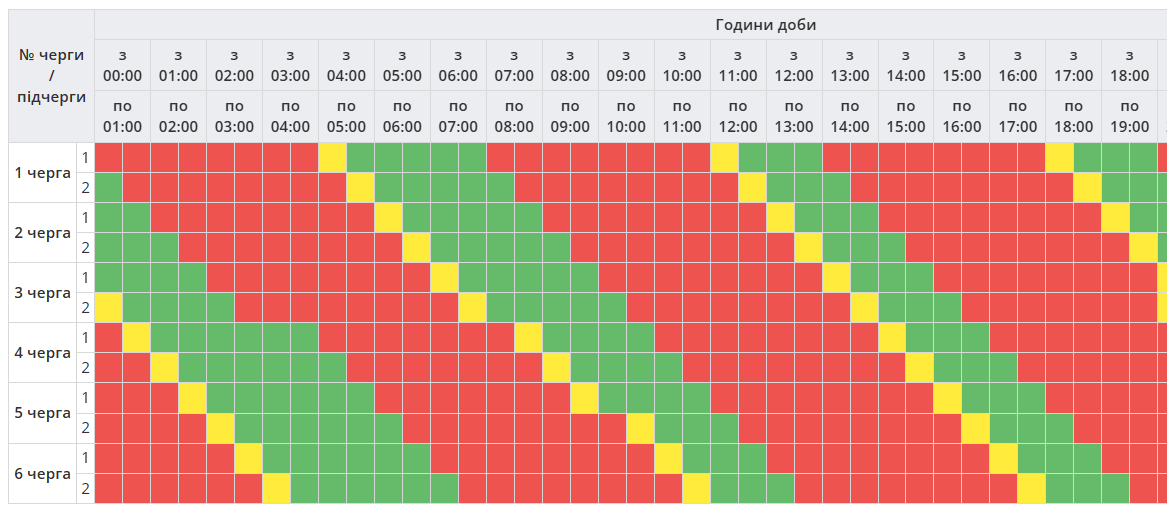
Task: Select yellow 15:00 cell in 5 черга subqueue 1
Action: 948,398
